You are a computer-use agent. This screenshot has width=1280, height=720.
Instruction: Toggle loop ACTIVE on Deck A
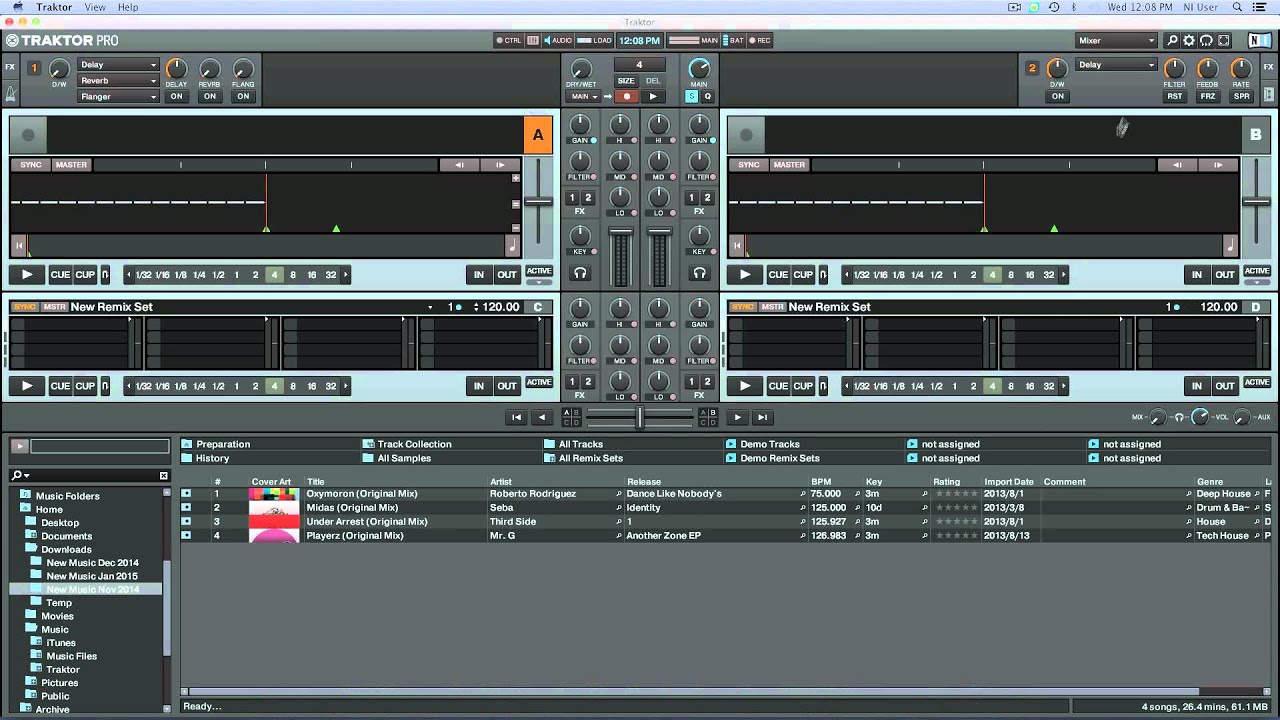539,272
